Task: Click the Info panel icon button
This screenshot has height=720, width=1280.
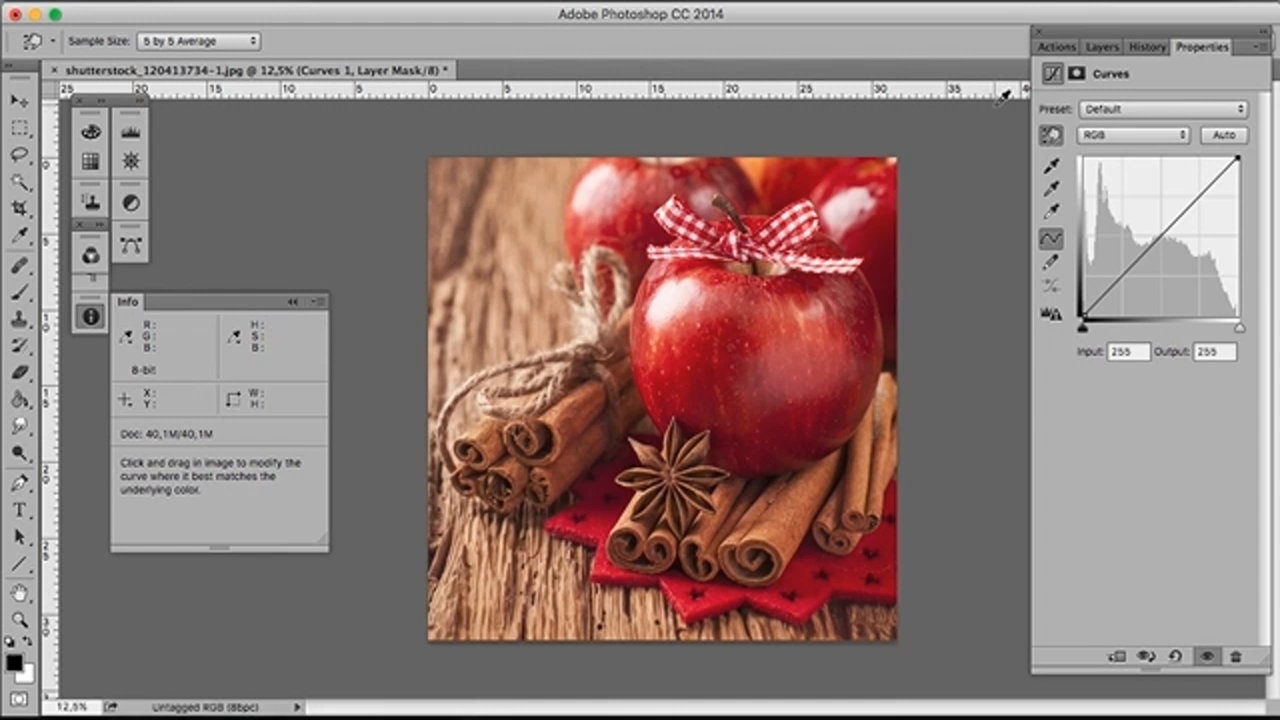Action: (x=91, y=316)
